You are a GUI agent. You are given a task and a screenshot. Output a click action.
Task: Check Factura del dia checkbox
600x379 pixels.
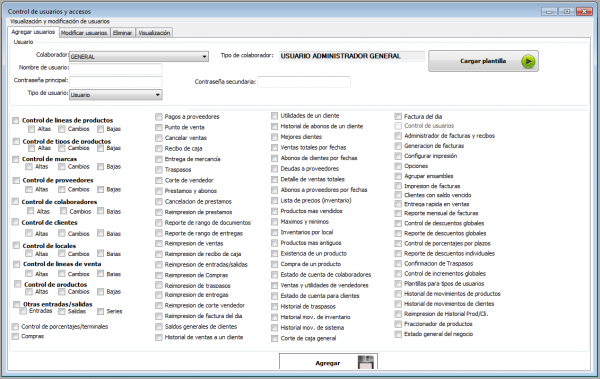398,116
